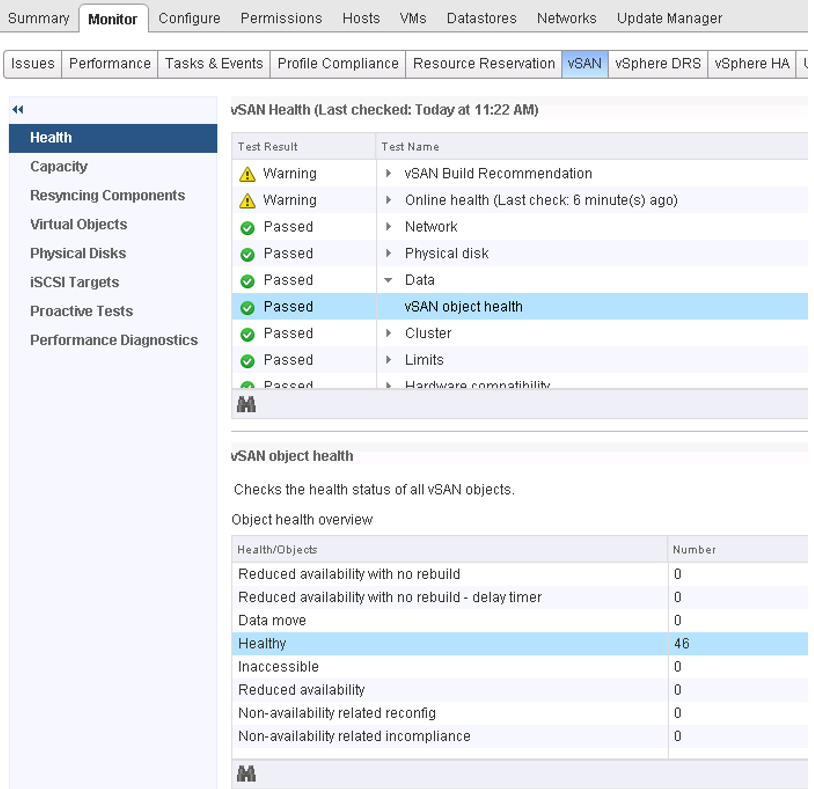Select the Healthy row in overview
Image resolution: width=814 pixels, height=789 pixels.
pyautogui.click(x=520, y=644)
